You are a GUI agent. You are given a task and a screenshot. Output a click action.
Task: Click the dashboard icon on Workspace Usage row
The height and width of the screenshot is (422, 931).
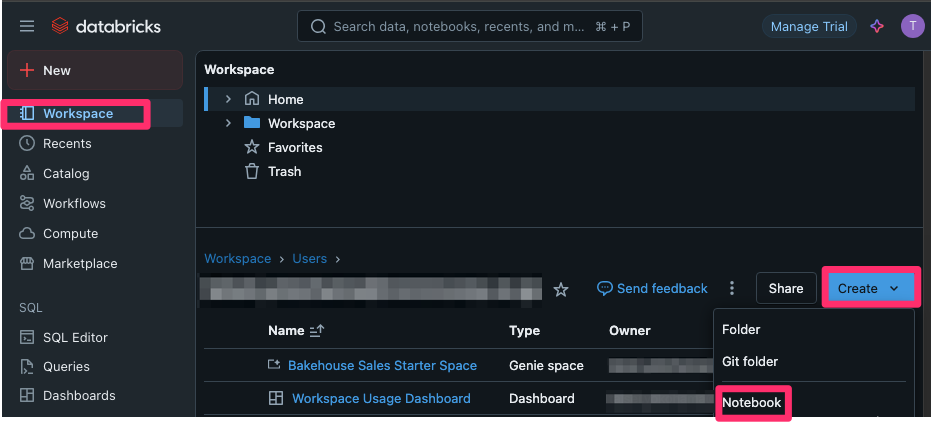point(276,398)
